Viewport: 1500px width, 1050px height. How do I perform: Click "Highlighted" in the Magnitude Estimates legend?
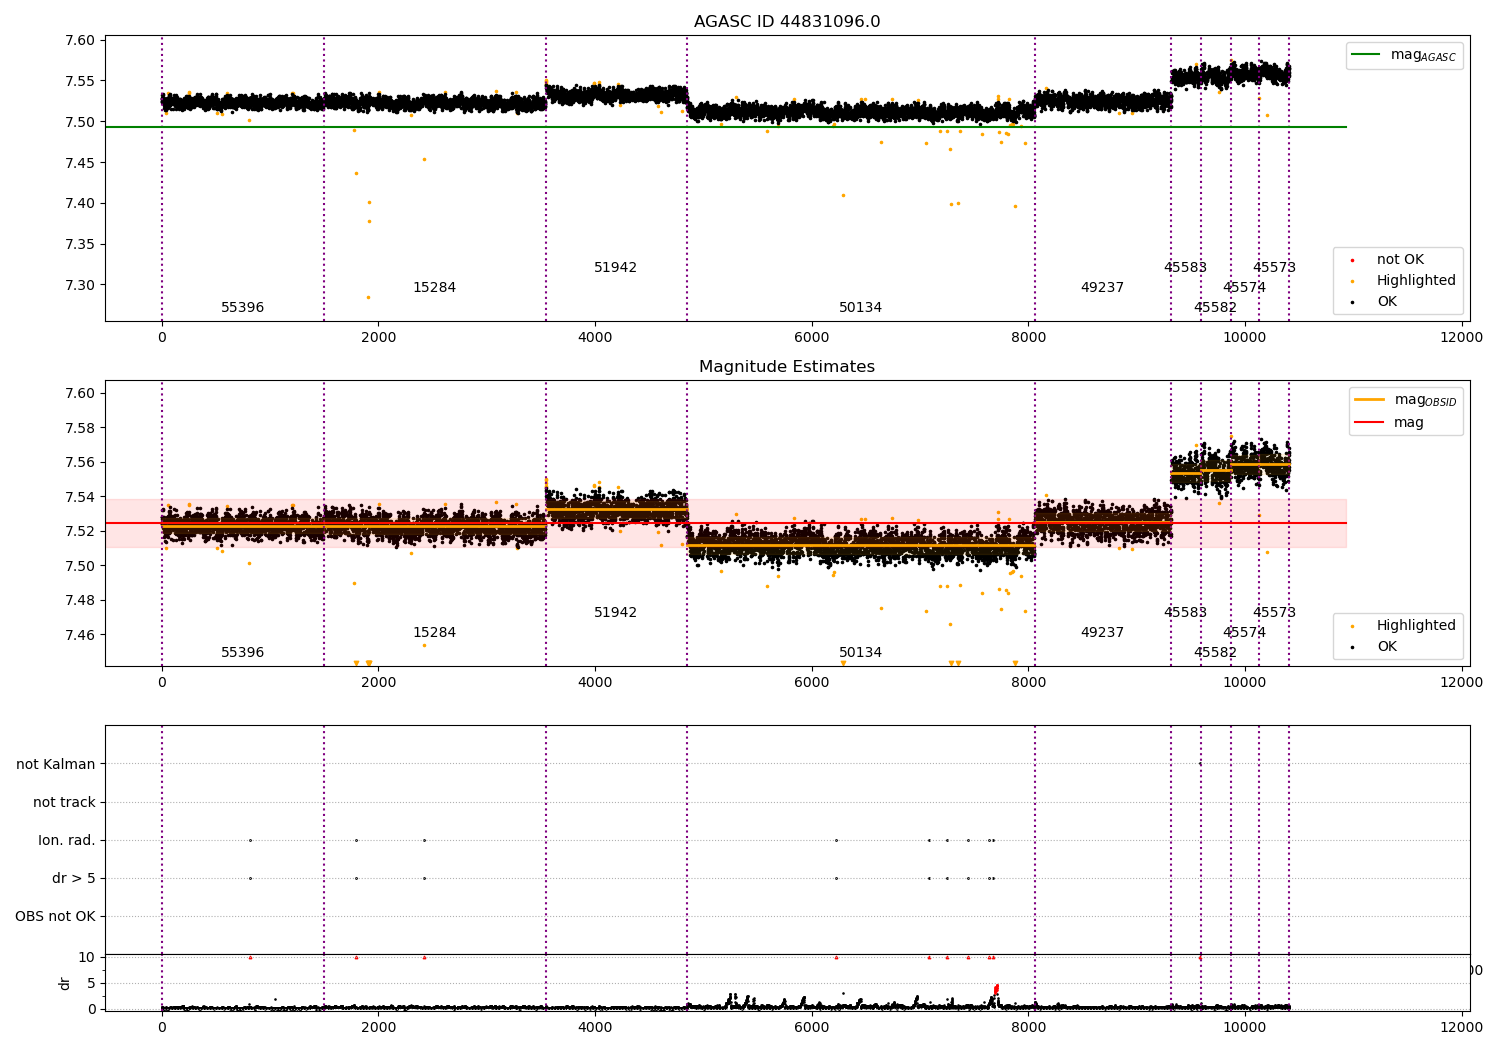pos(1416,626)
